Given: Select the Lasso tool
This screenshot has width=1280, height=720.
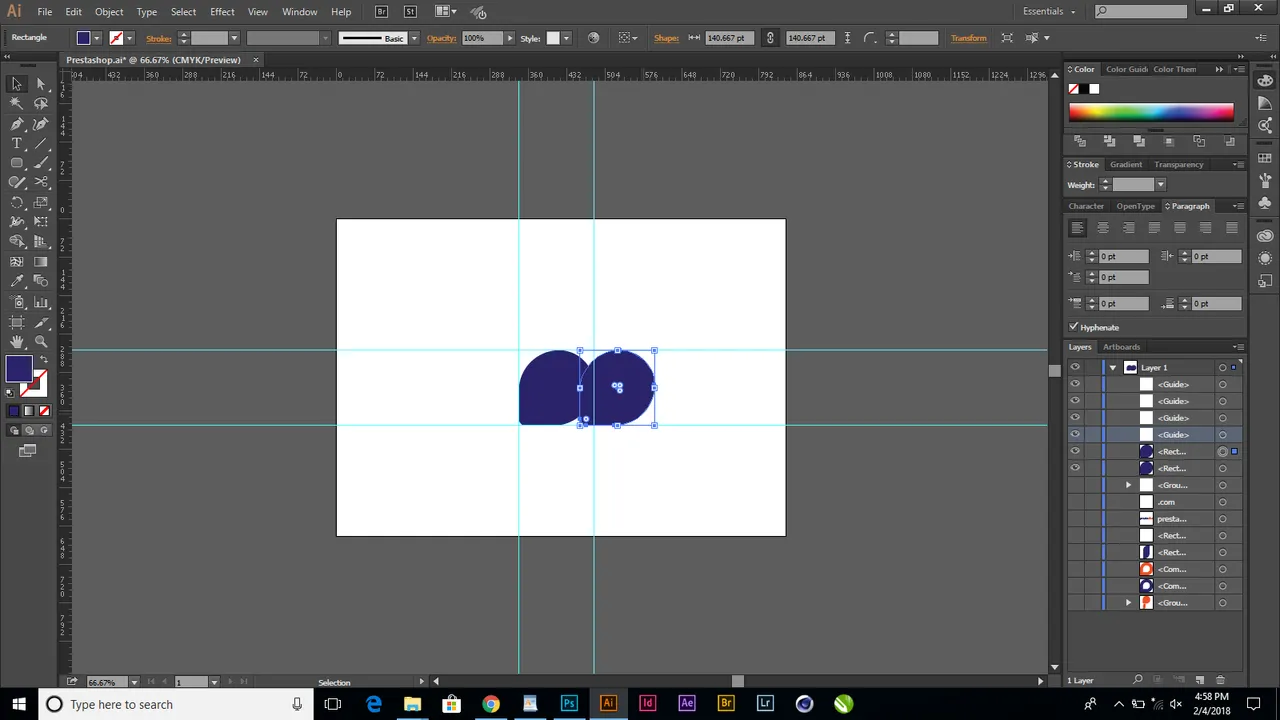Looking at the screenshot, I should 41,104.
